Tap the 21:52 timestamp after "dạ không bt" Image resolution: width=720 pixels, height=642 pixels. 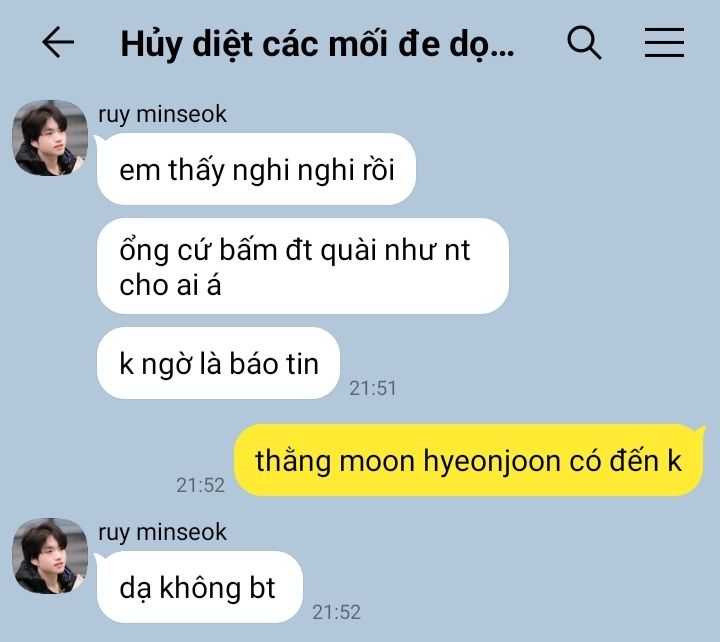coord(336,612)
